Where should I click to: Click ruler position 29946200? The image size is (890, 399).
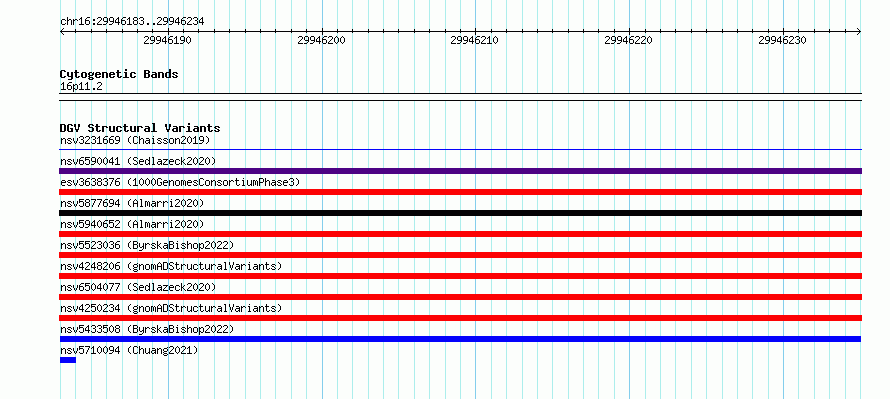(321, 40)
